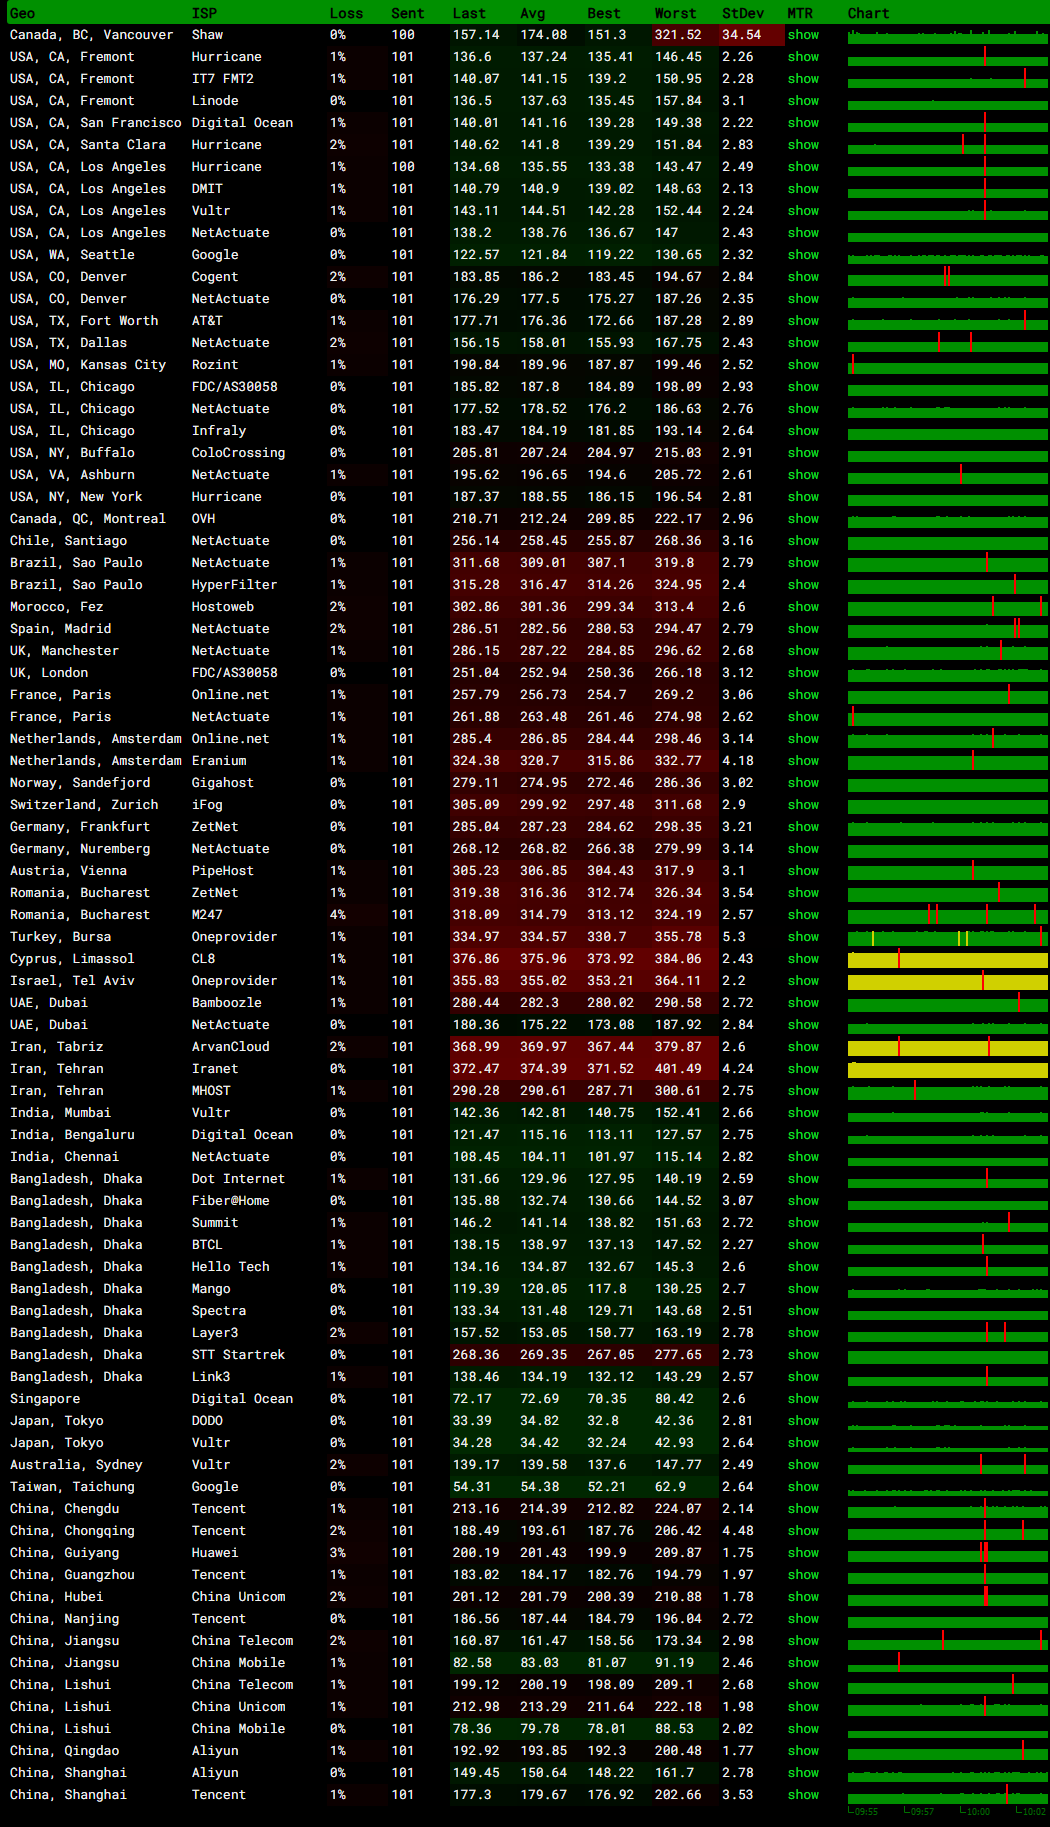Open show link for Canada, Montreal OVH
1050x1827 pixels.
802,519
